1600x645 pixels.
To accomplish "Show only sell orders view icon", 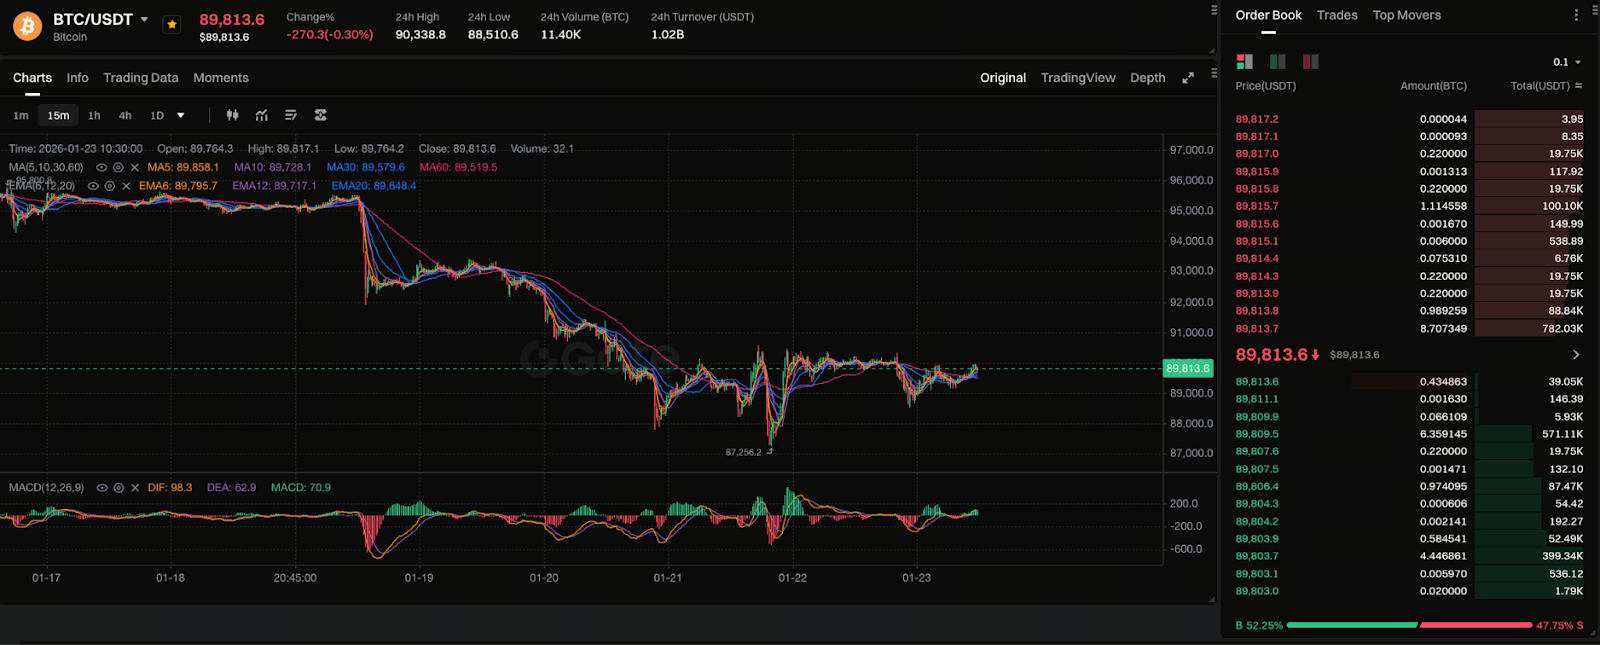I will pyautogui.click(x=1310, y=62).
